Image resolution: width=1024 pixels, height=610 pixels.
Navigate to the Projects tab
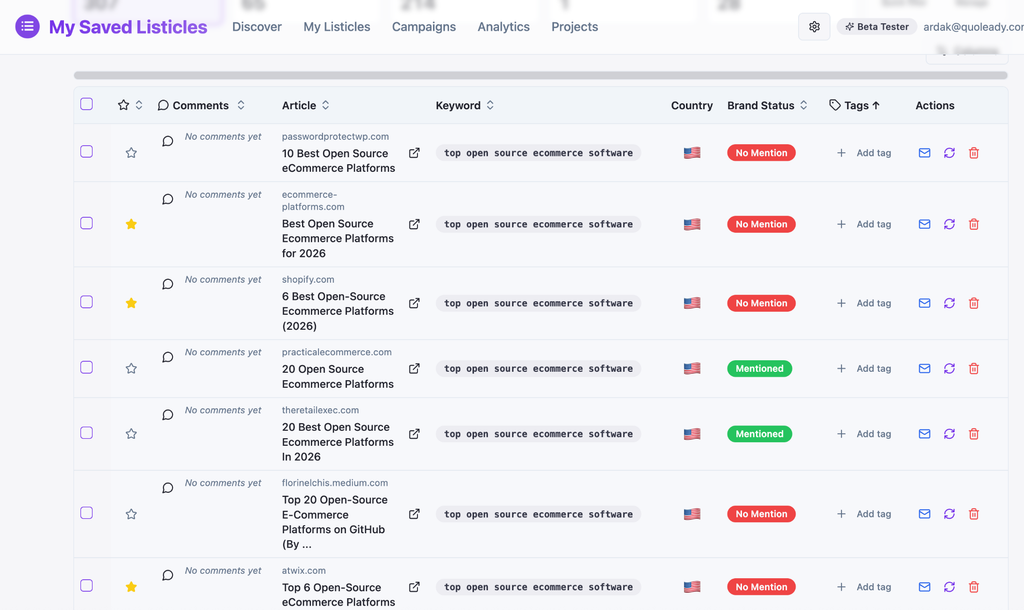click(x=575, y=27)
